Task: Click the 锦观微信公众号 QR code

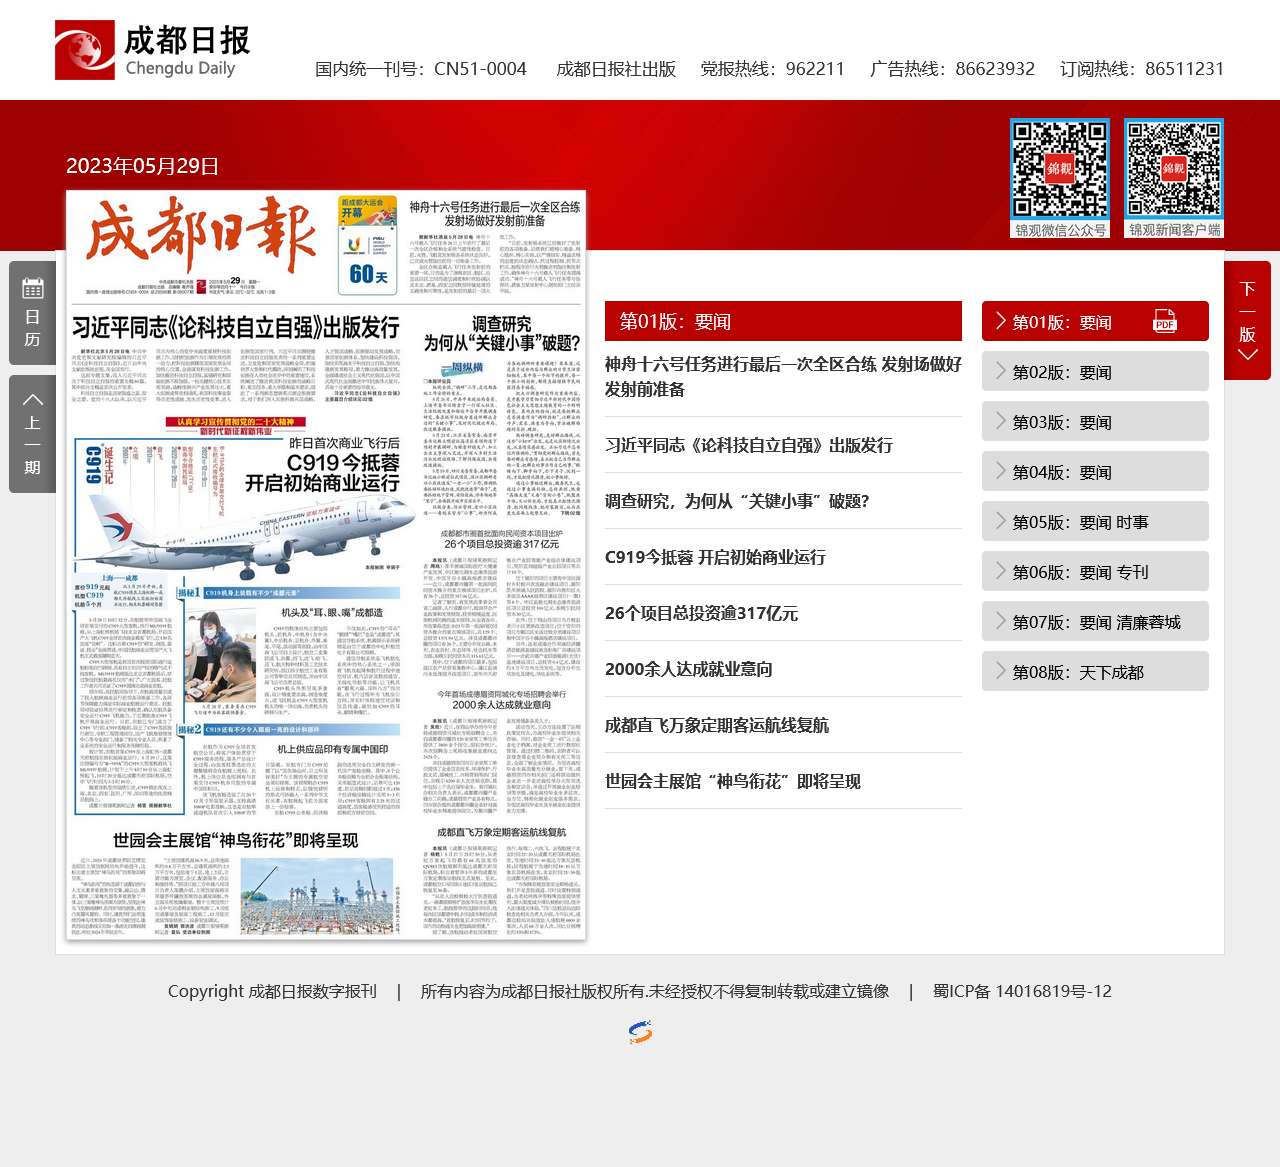Action: coord(1060,169)
